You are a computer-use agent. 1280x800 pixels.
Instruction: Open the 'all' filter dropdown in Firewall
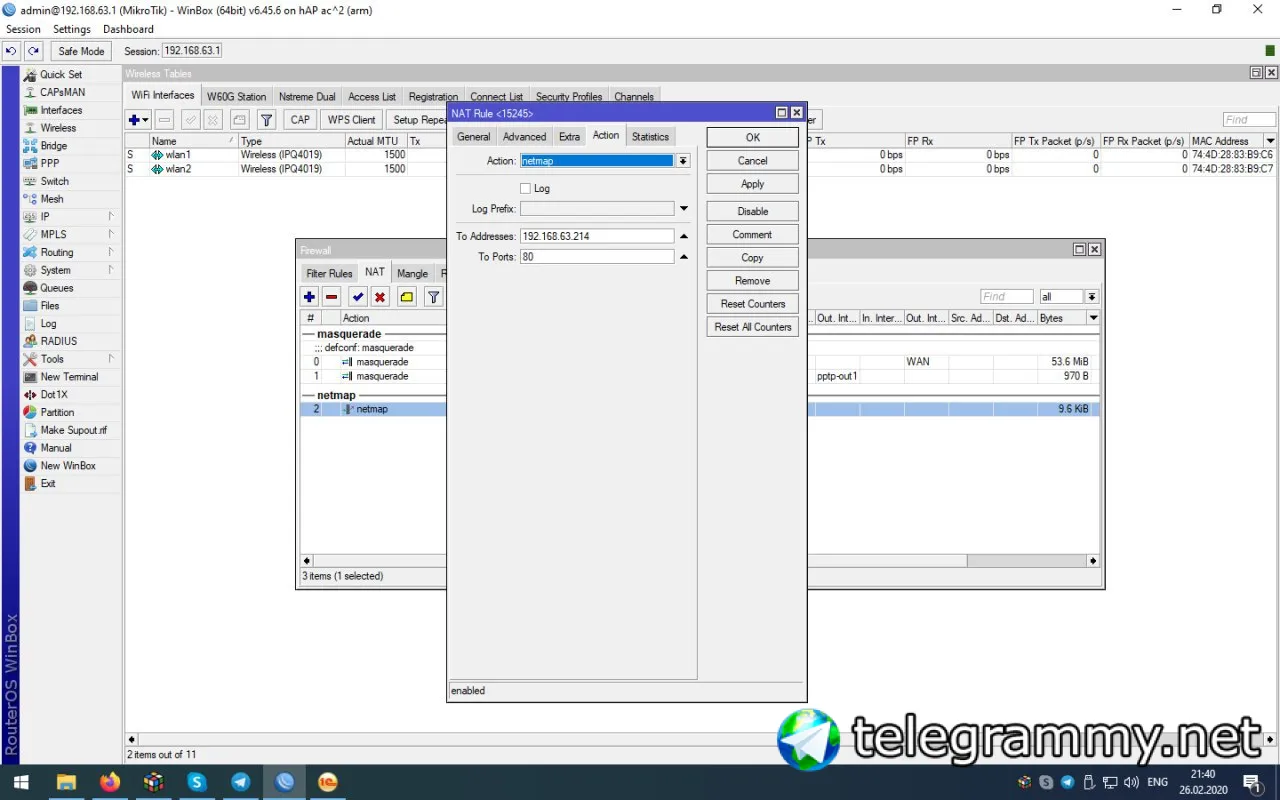tap(1092, 297)
